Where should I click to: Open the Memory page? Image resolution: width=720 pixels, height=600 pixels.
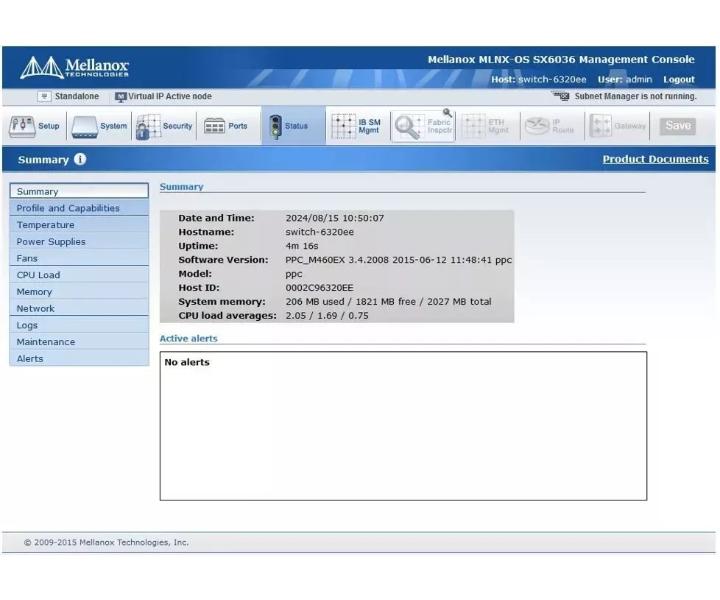tap(79, 292)
